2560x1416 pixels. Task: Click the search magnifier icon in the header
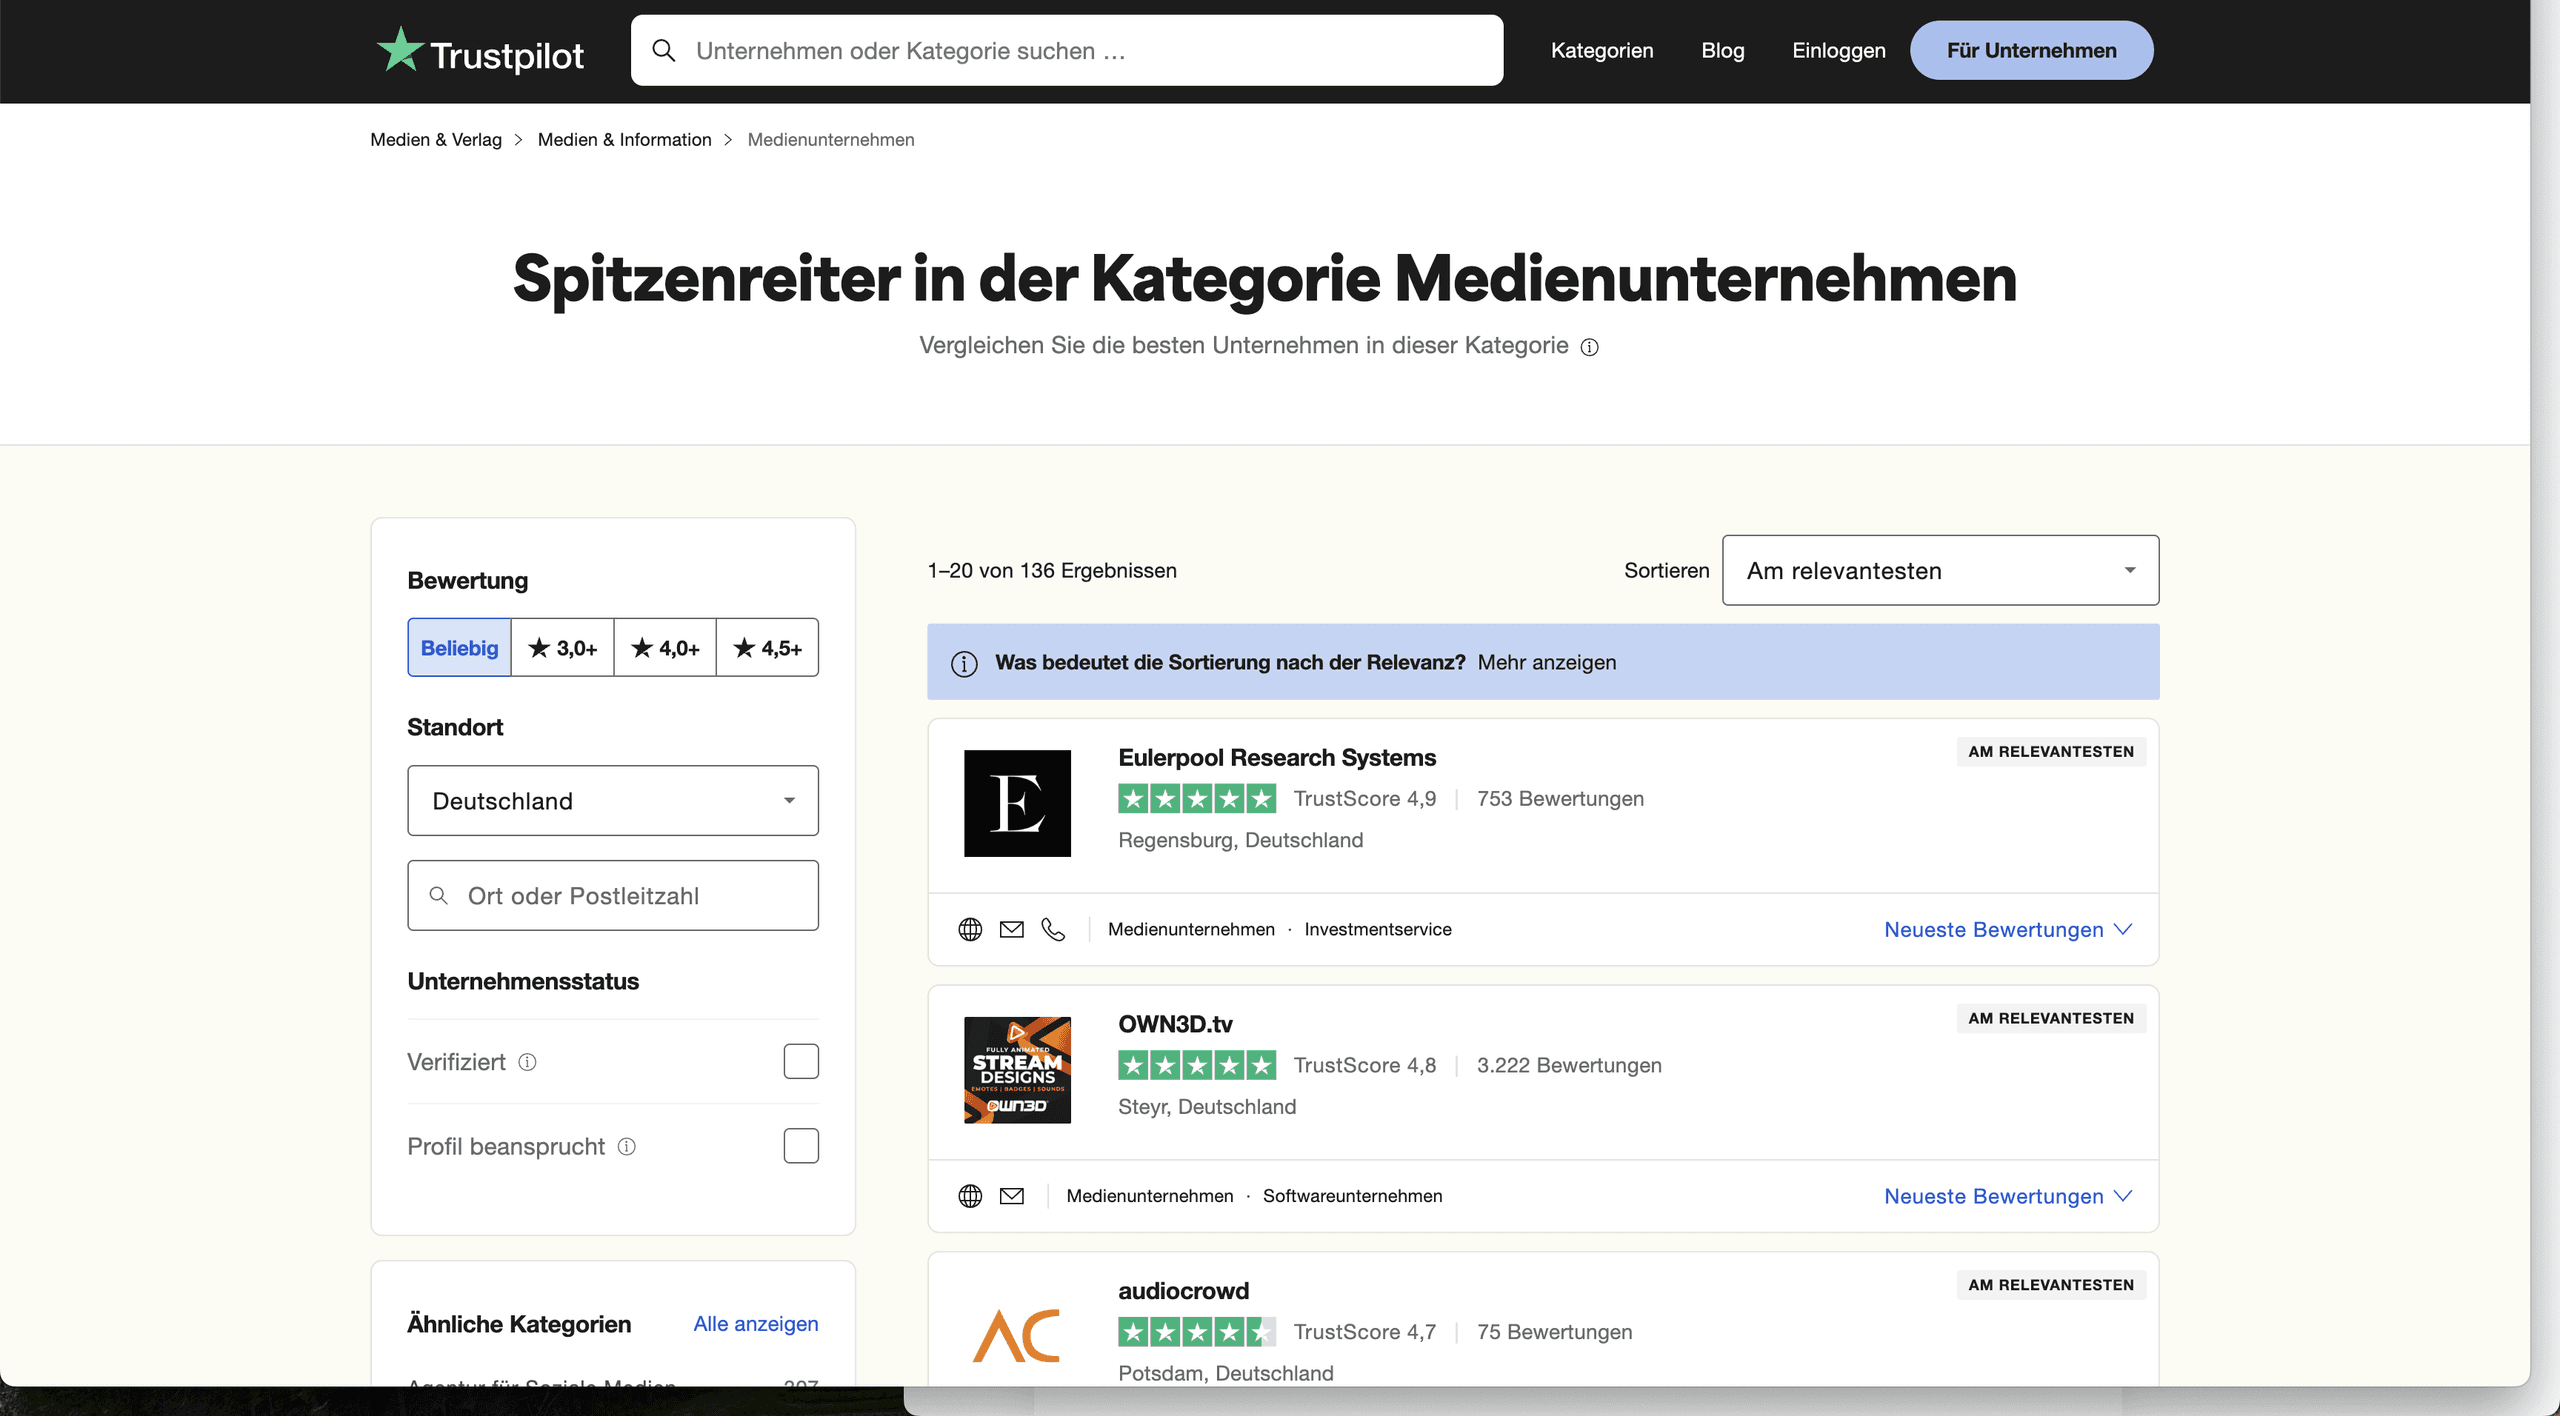(665, 50)
